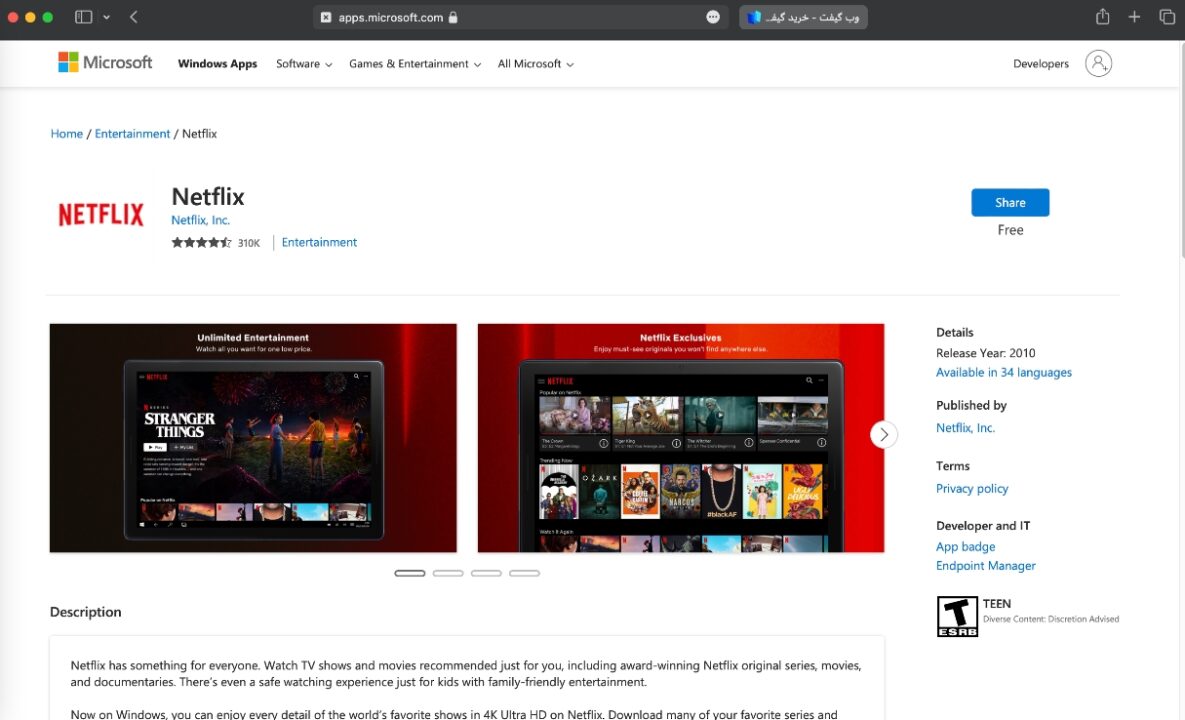1185x720 pixels.
Task: Show tab overview icon
Action: (1167, 17)
